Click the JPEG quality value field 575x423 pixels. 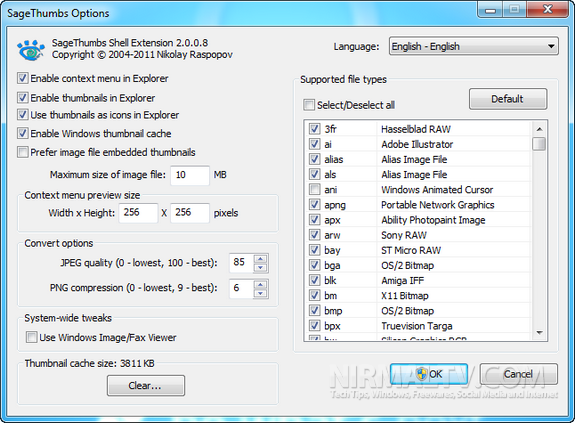pos(242,262)
